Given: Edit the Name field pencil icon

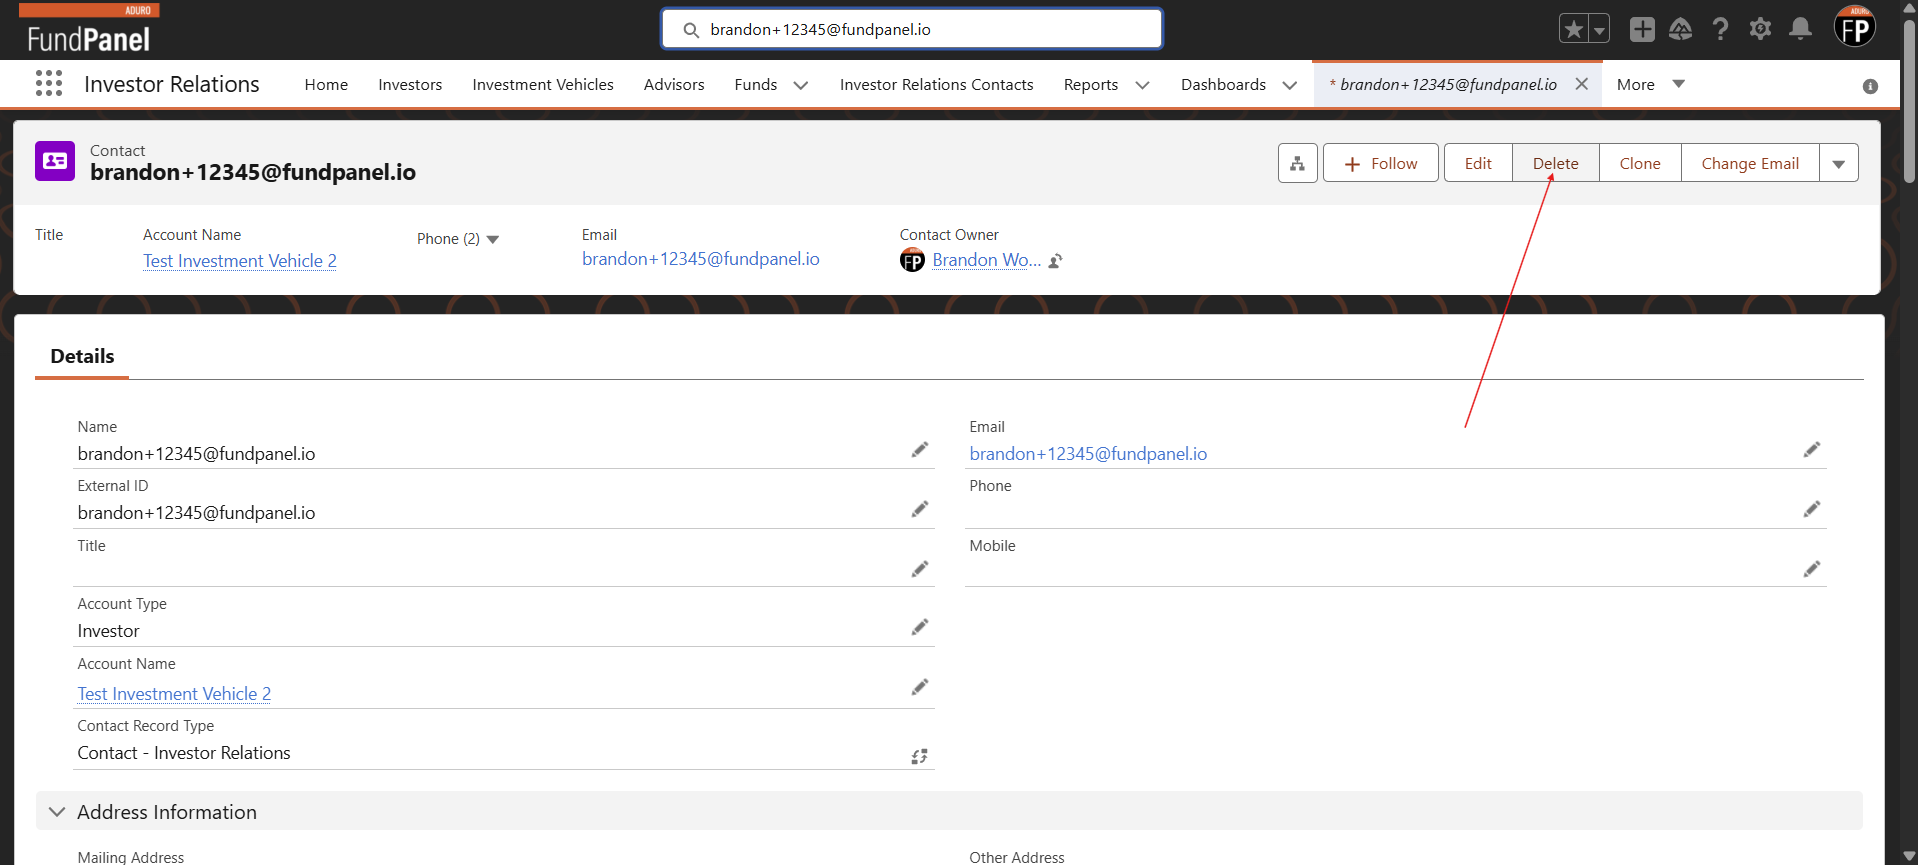Looking at the screenshot, I should tap(920, 450).
